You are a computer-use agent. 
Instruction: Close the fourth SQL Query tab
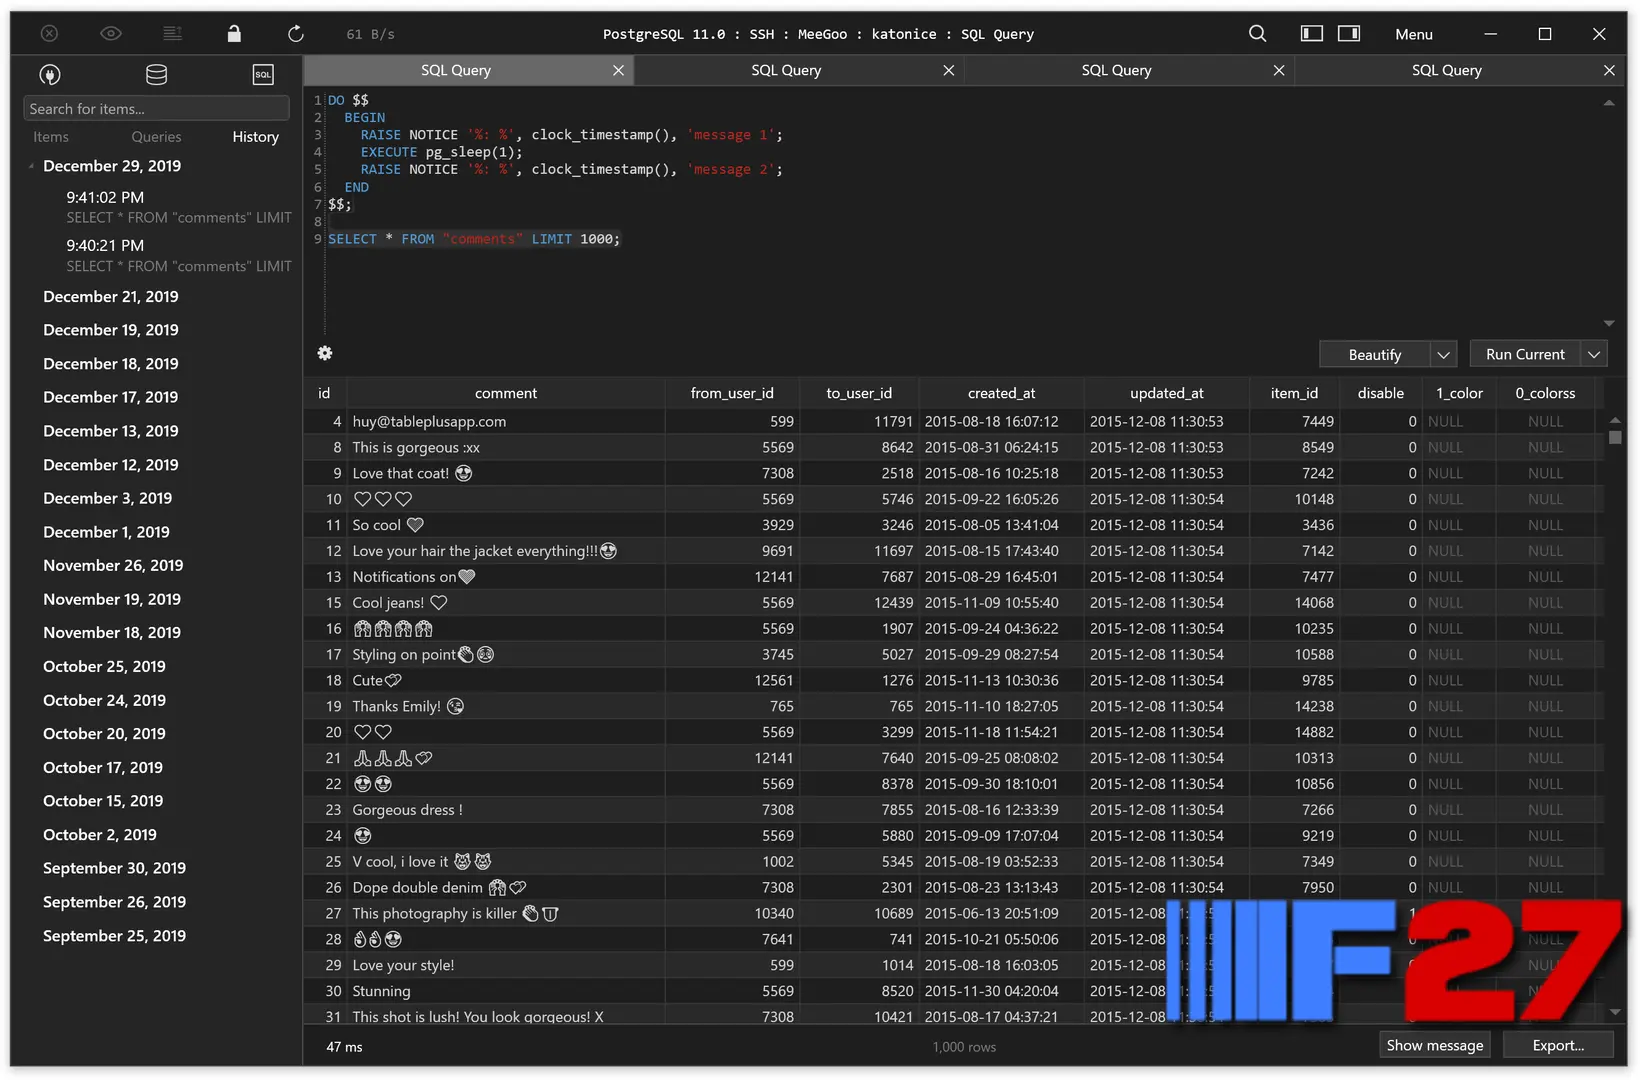[x=1608, y=70]
